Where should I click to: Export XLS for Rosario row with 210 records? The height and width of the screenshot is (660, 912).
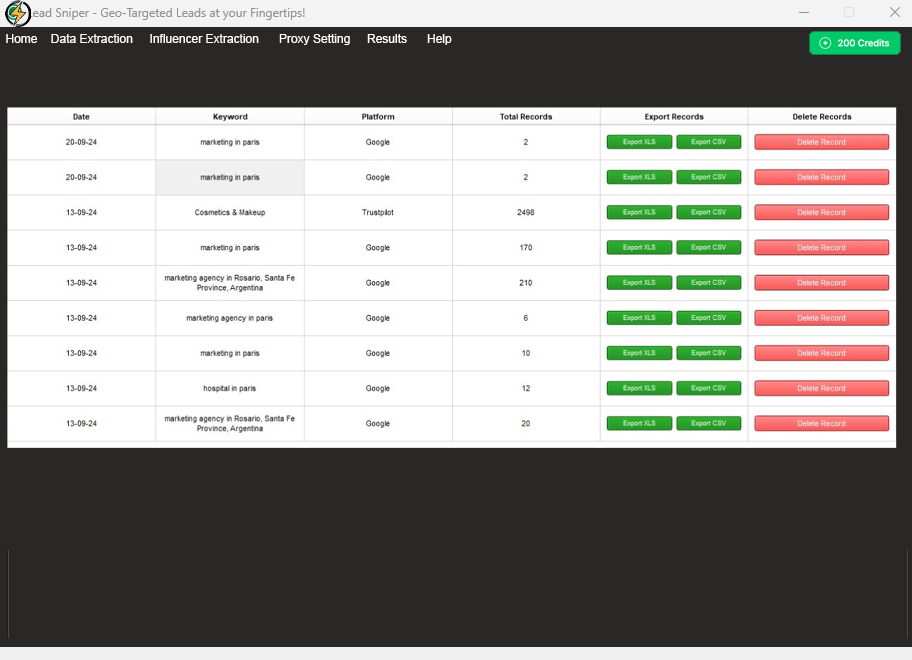[x=639, y=283]
